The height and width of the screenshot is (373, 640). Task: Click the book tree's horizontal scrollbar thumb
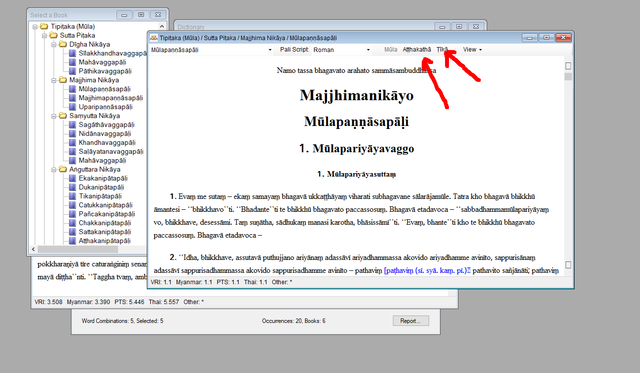[78, 249]
